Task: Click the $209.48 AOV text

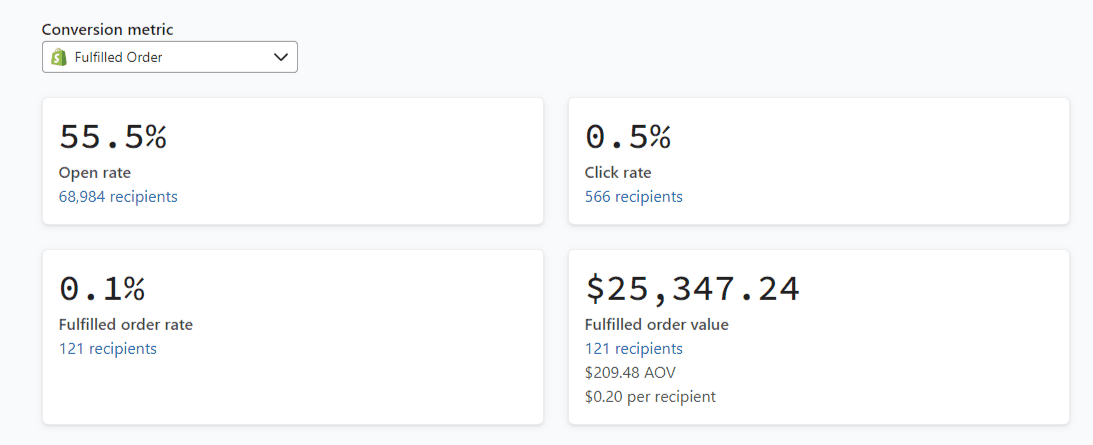Action: click(x=630, y=373)
